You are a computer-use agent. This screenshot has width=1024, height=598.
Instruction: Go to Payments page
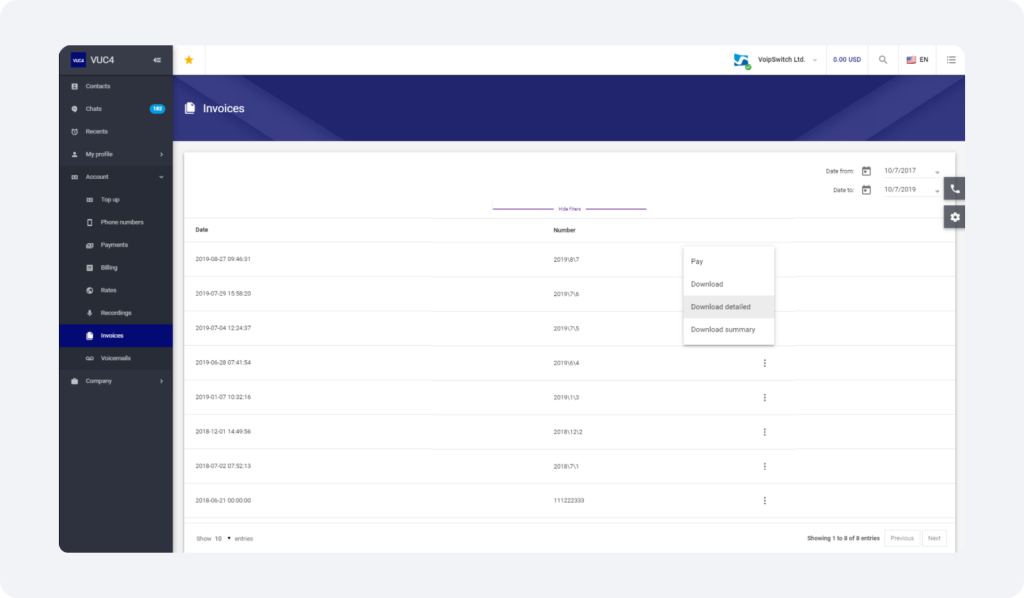coord(116,245)
